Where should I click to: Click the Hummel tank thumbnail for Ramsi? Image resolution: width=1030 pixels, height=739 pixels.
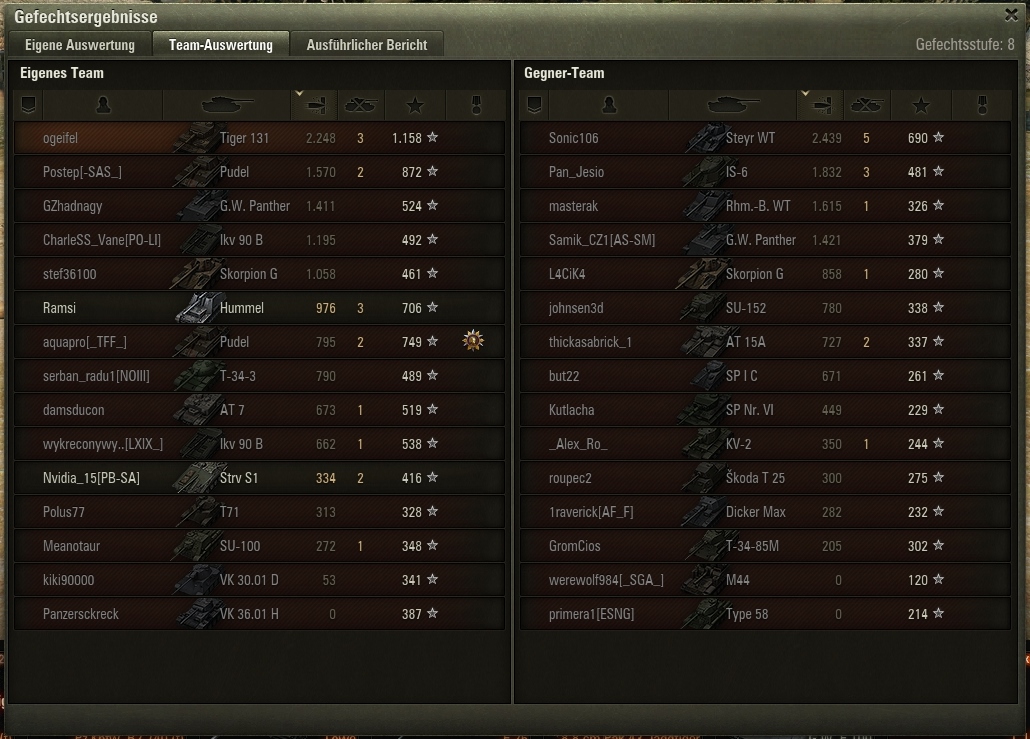(x=197, y=307)
